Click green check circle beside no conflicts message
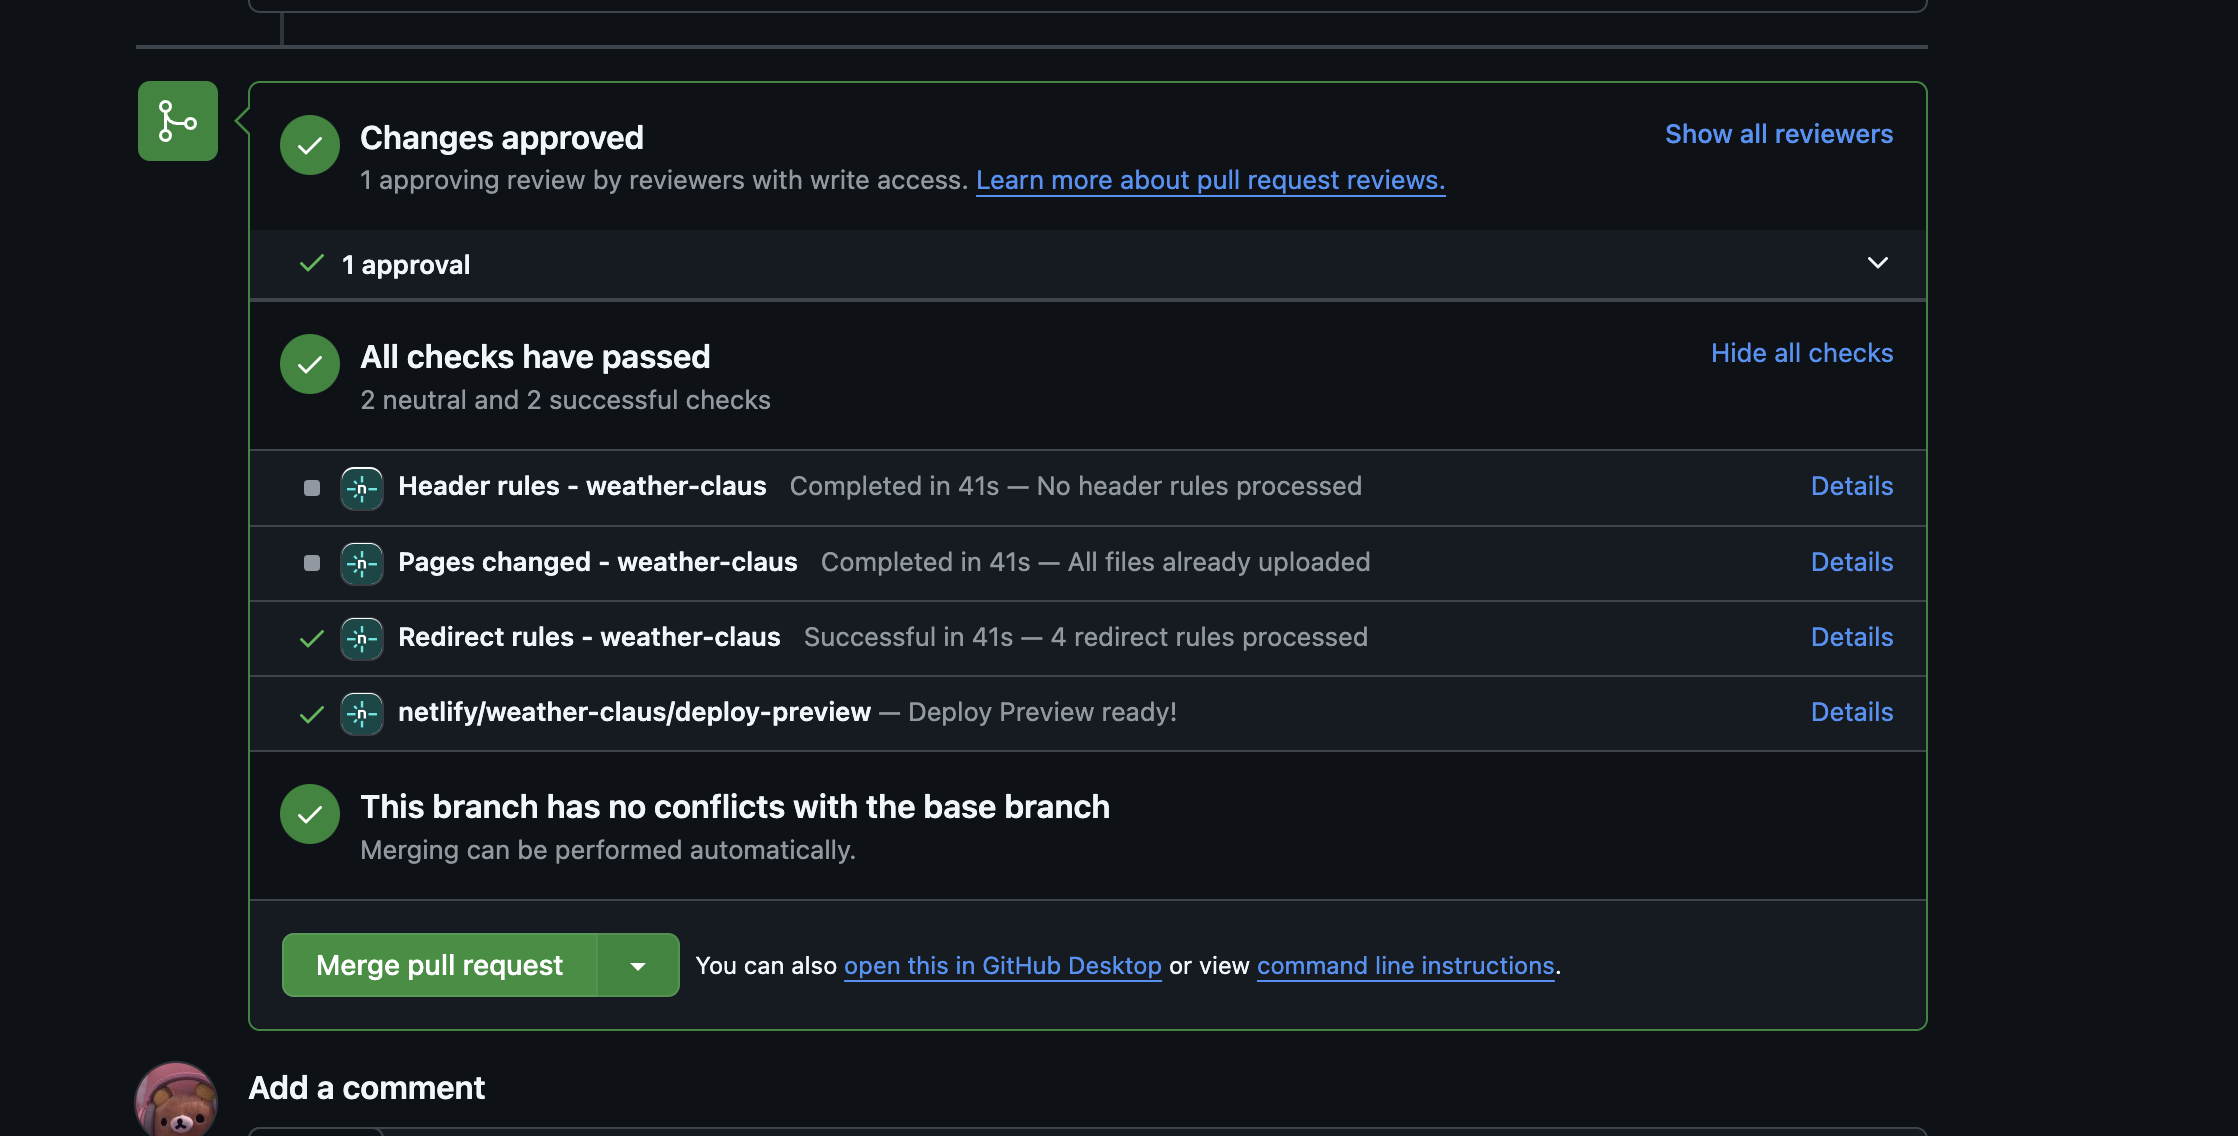This screenshot has height=1136, width=2238. (310, 814)
